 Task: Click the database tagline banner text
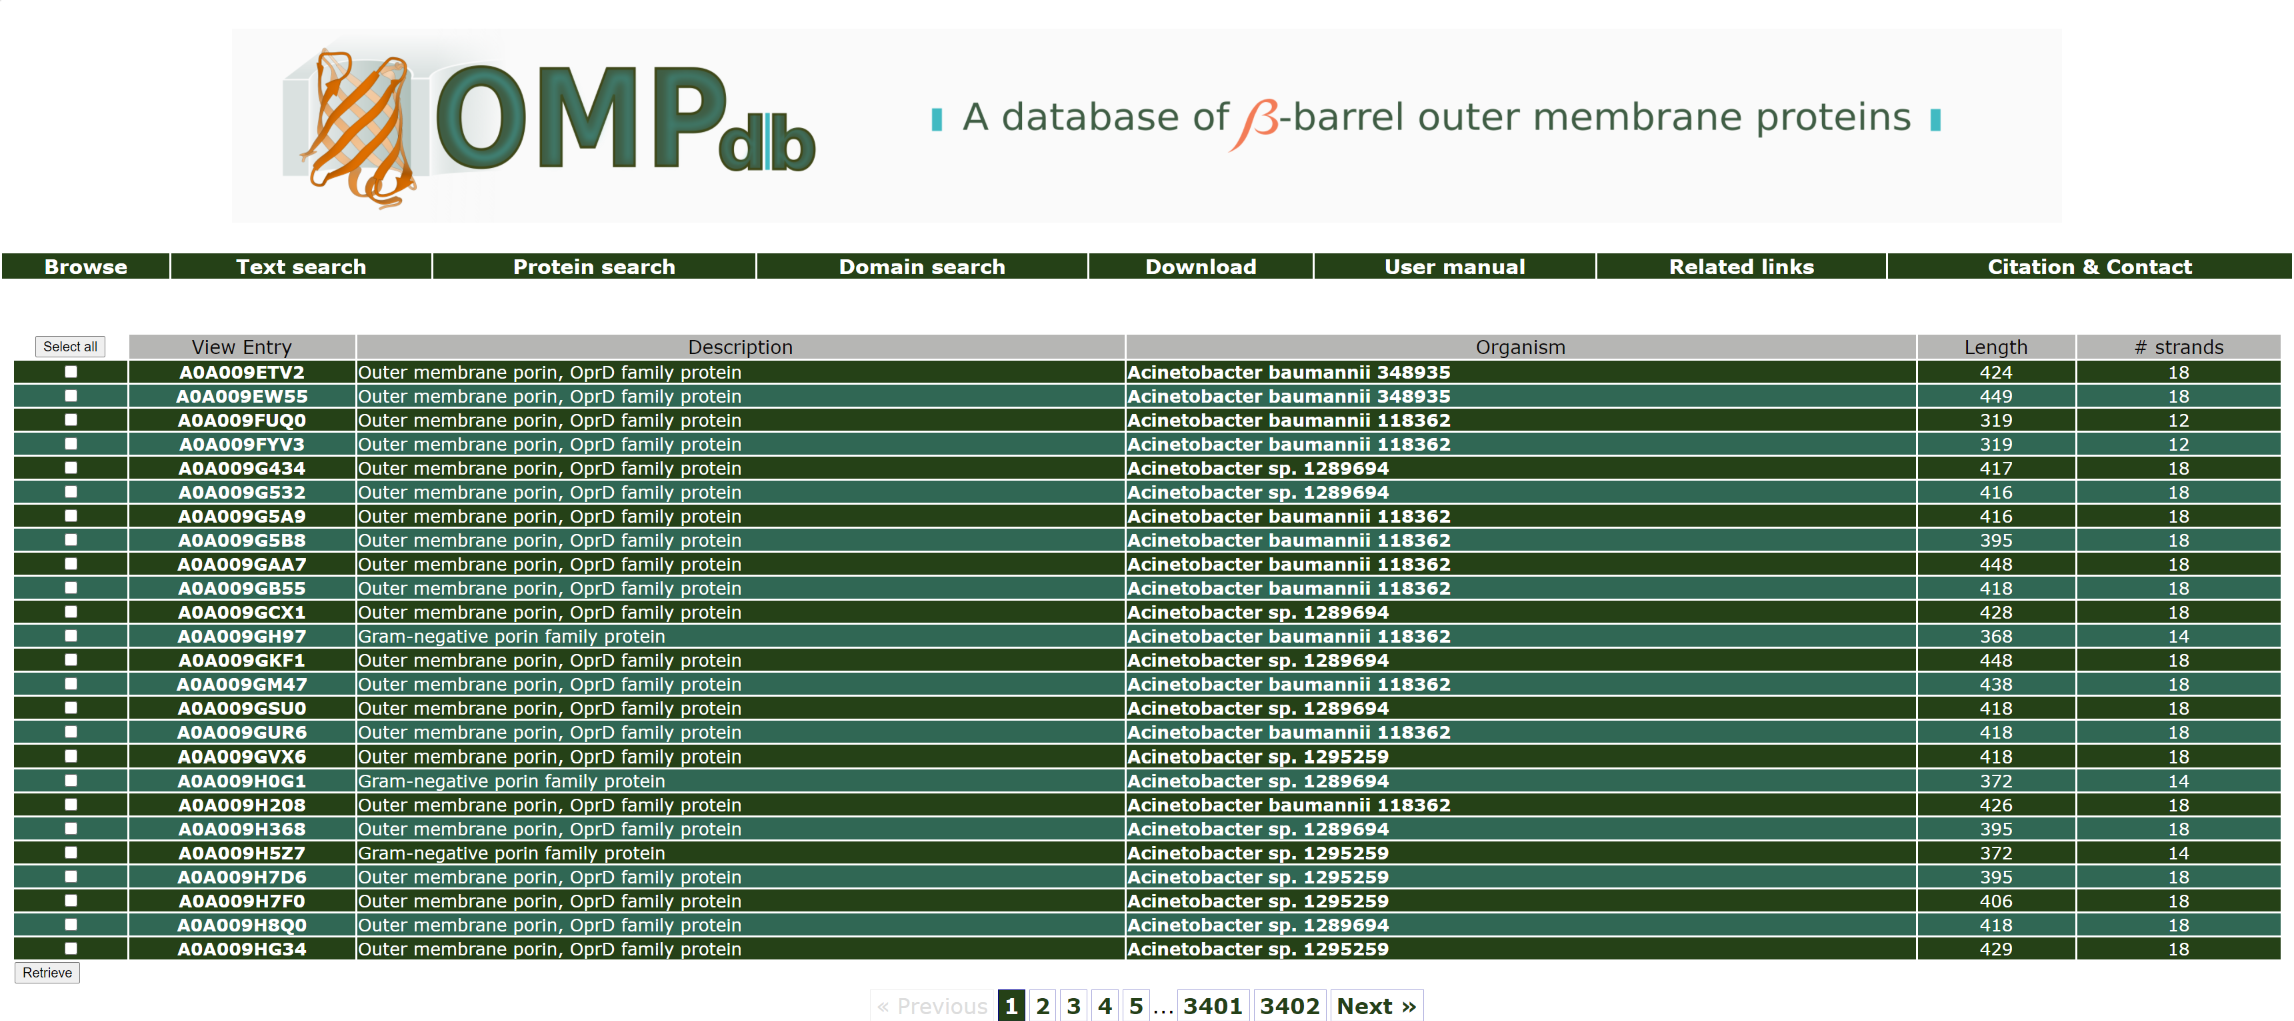pos(1436,119)
